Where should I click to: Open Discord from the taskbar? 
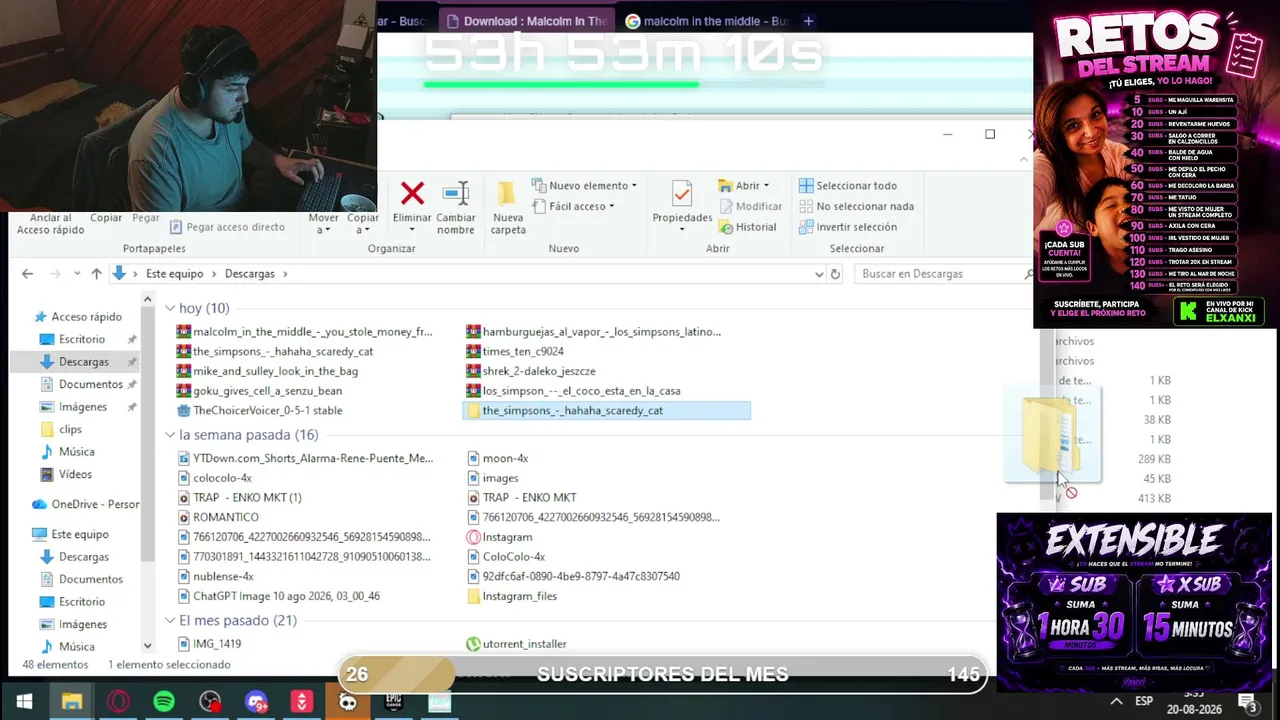pyautogui.click(x=256, y=702)
